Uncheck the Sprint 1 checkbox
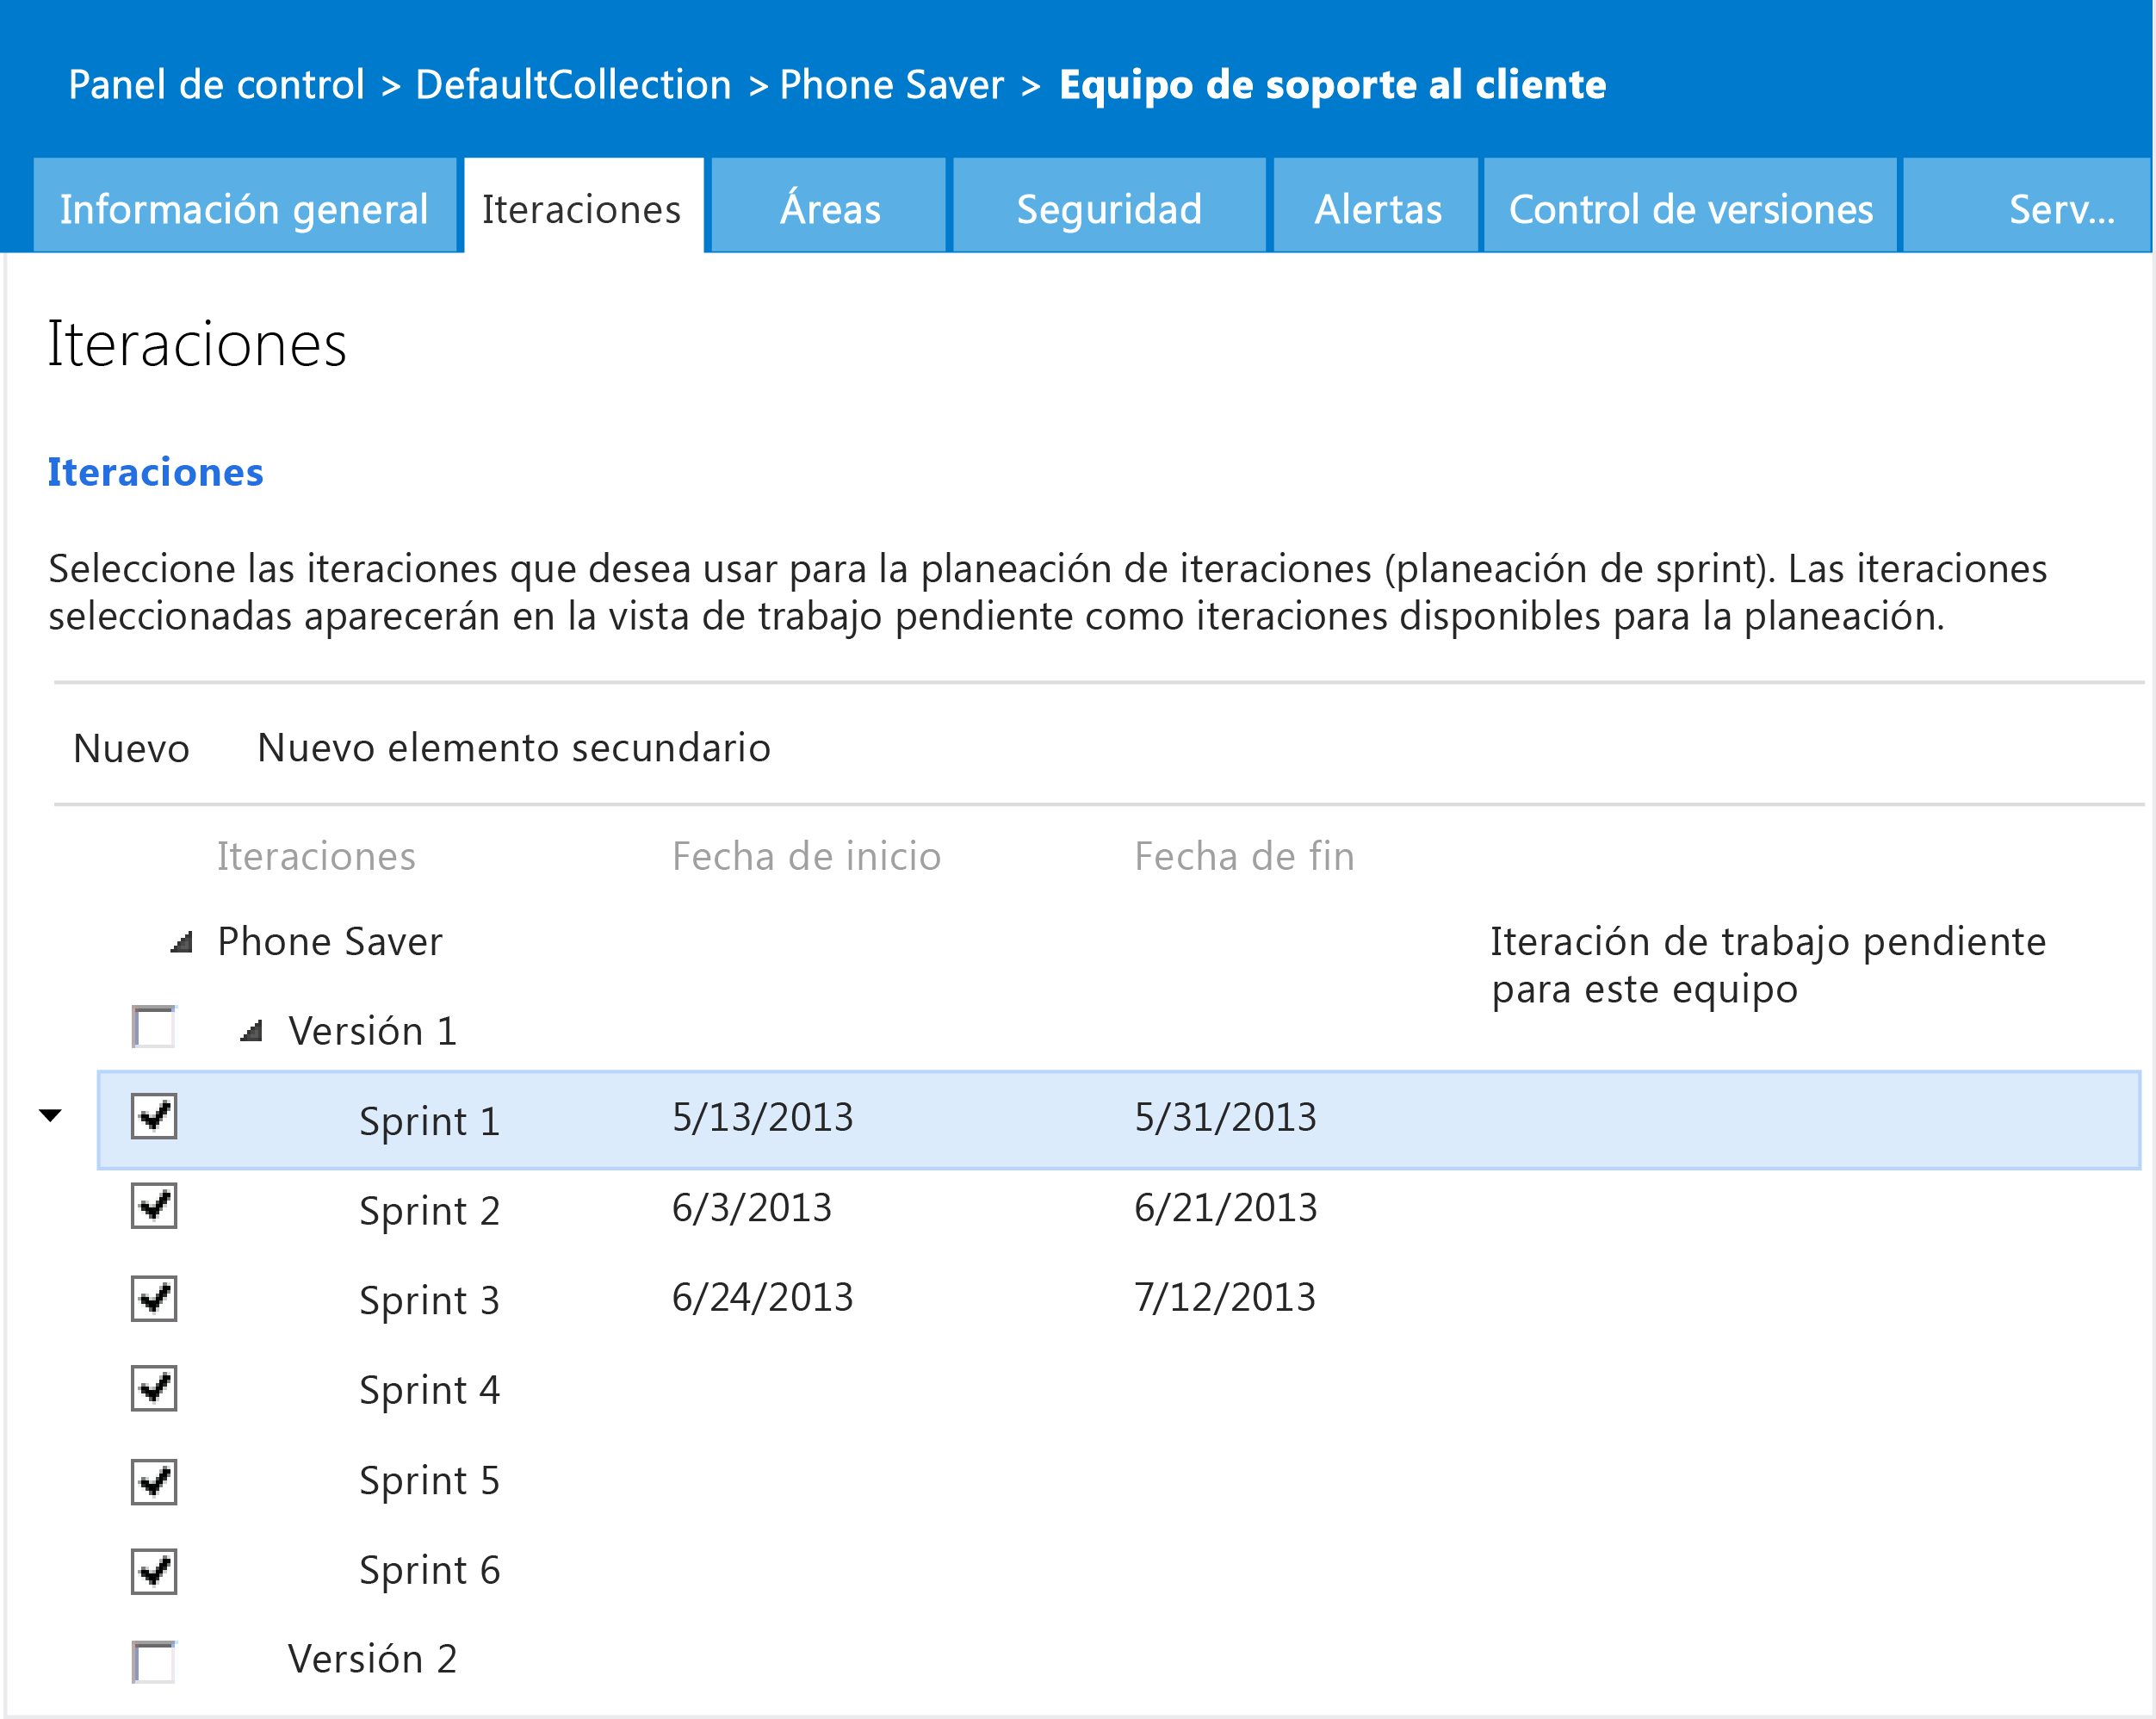The height and width of the screenshot is (1719, 2156). pyautogui.click(x=154, y=1116)
